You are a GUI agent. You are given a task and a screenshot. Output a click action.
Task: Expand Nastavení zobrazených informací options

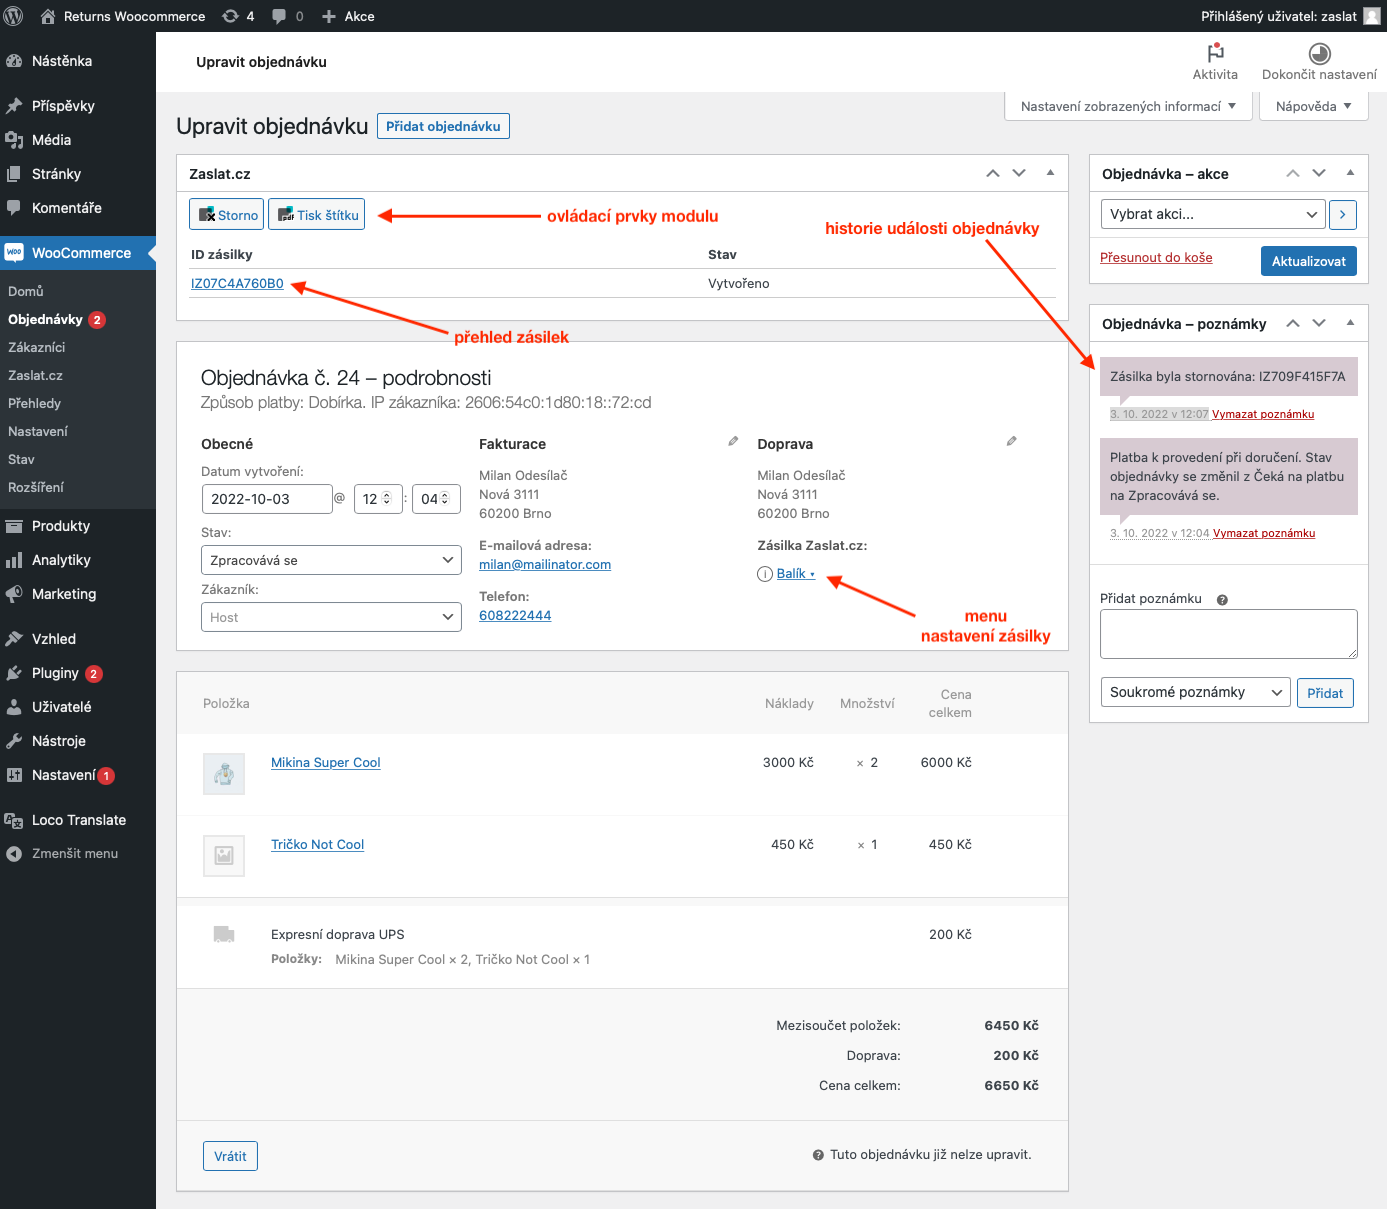(1128, 106)
